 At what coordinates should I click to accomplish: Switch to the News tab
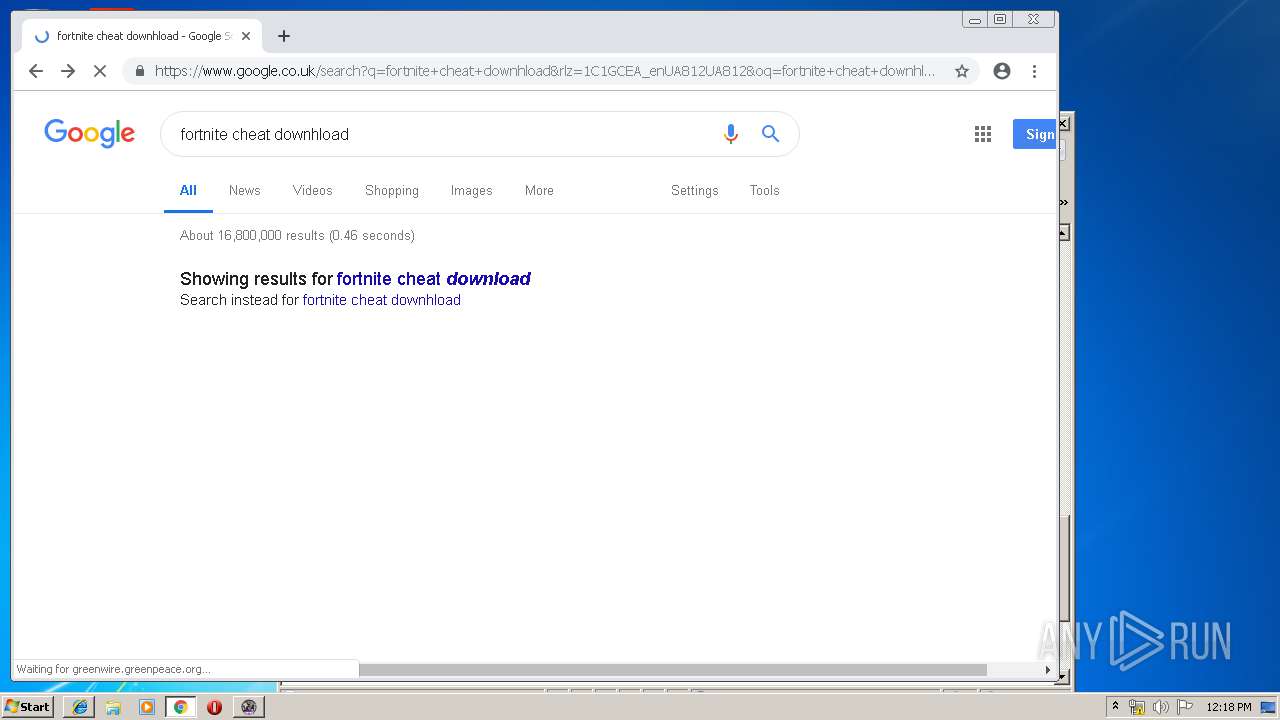click(244, 190)
